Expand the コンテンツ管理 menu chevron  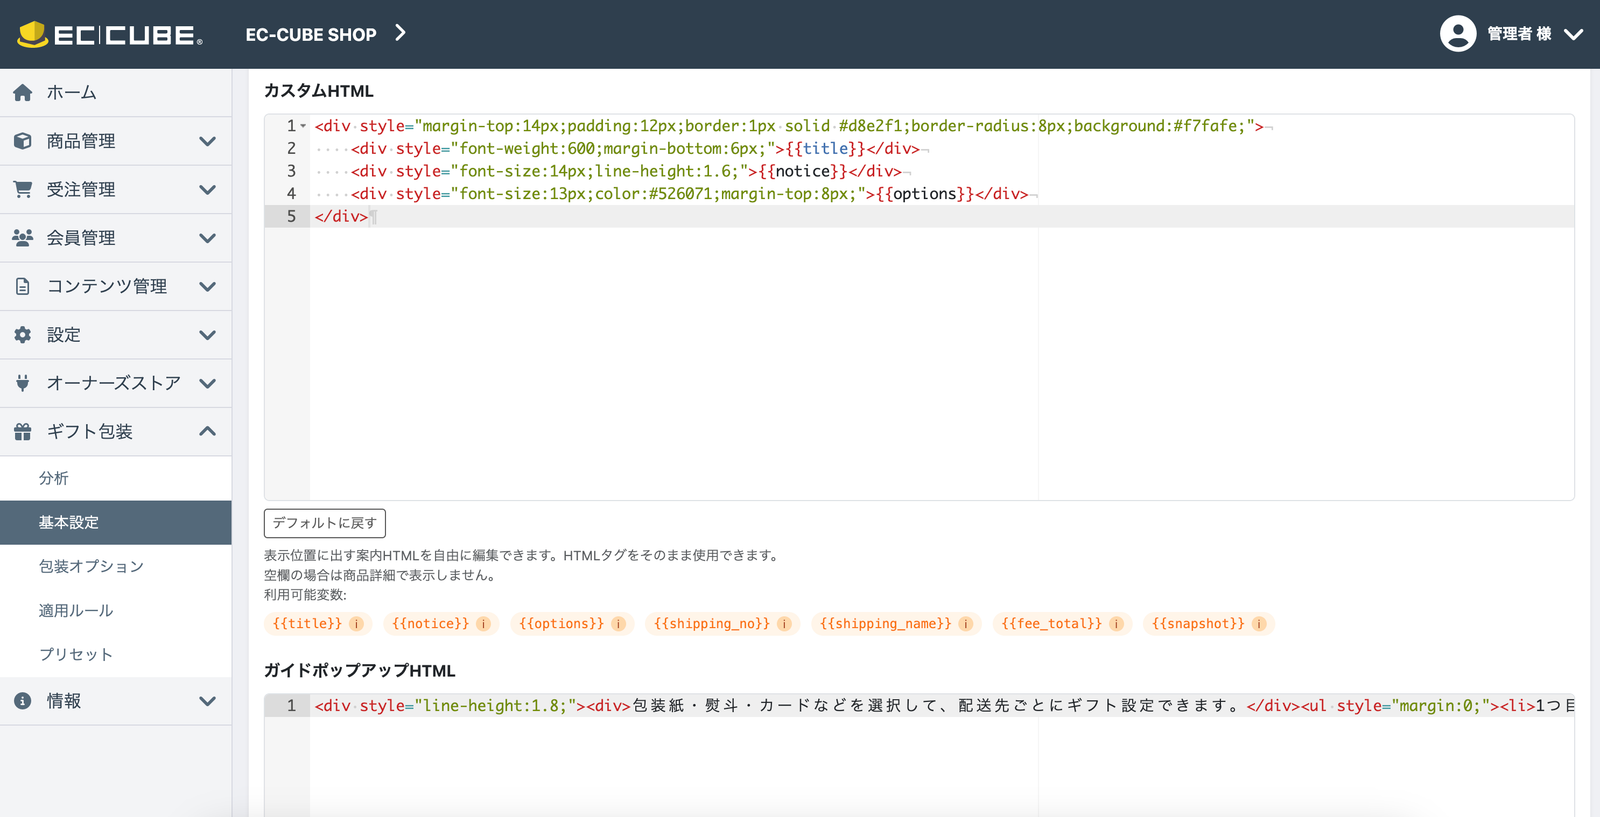pos(207,287)
